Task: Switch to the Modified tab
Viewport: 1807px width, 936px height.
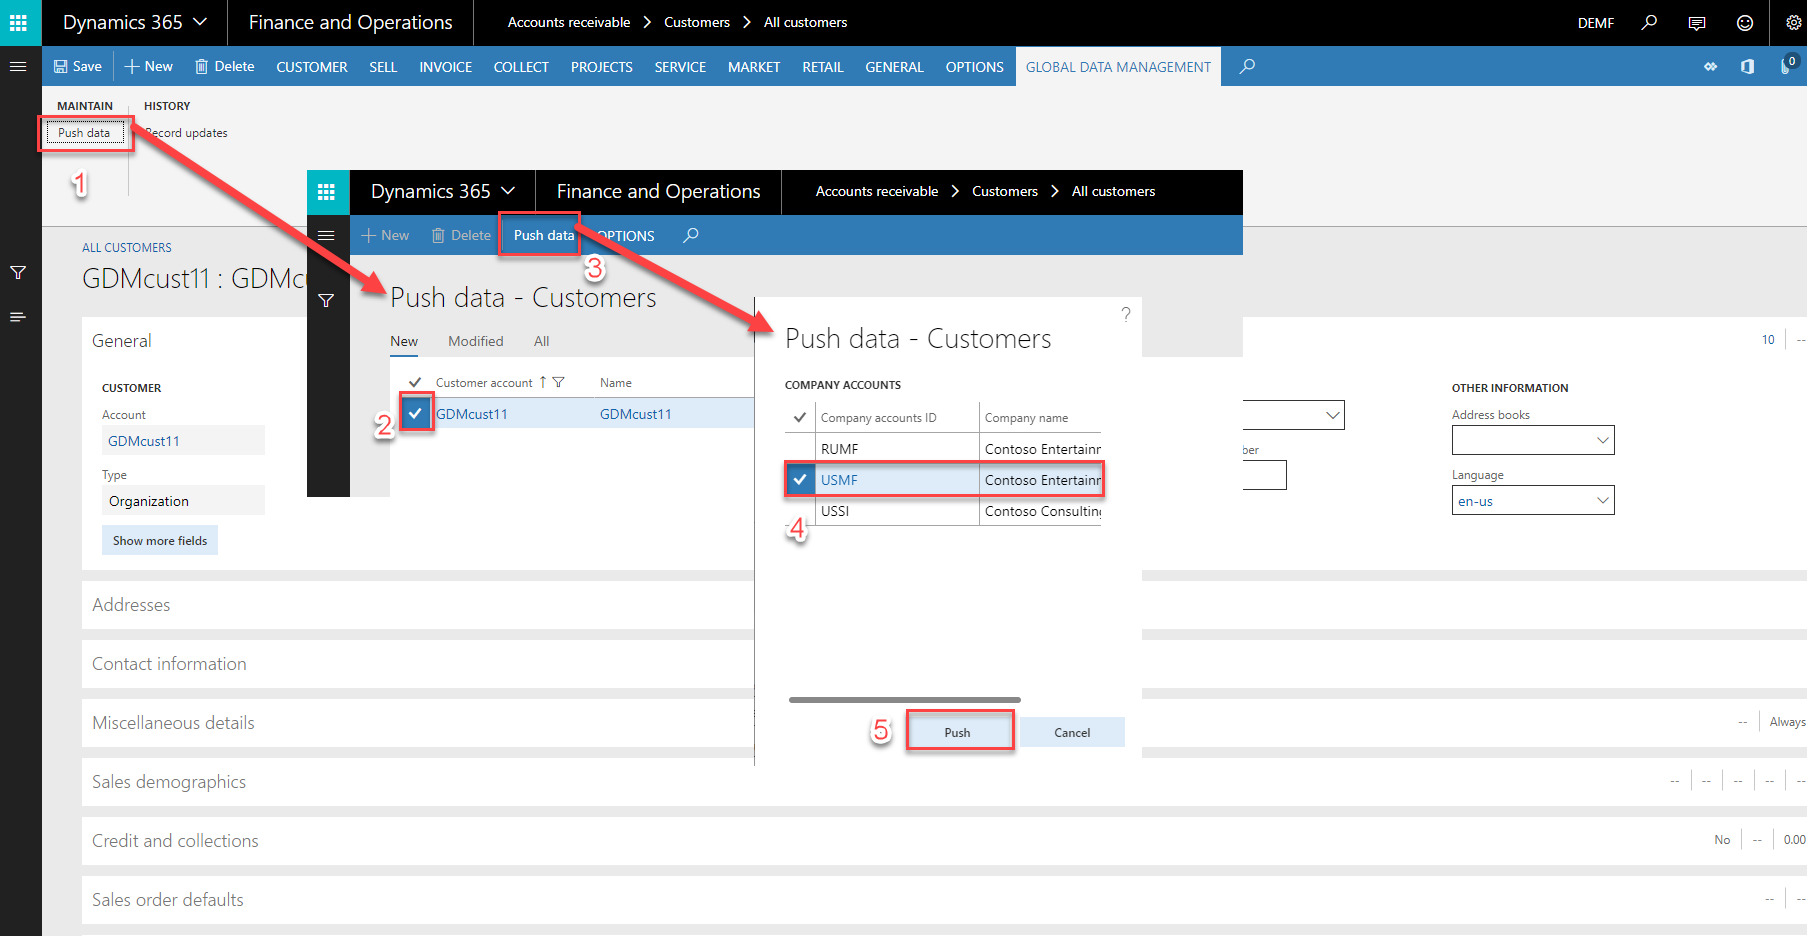Action: (x=475, y=341)
